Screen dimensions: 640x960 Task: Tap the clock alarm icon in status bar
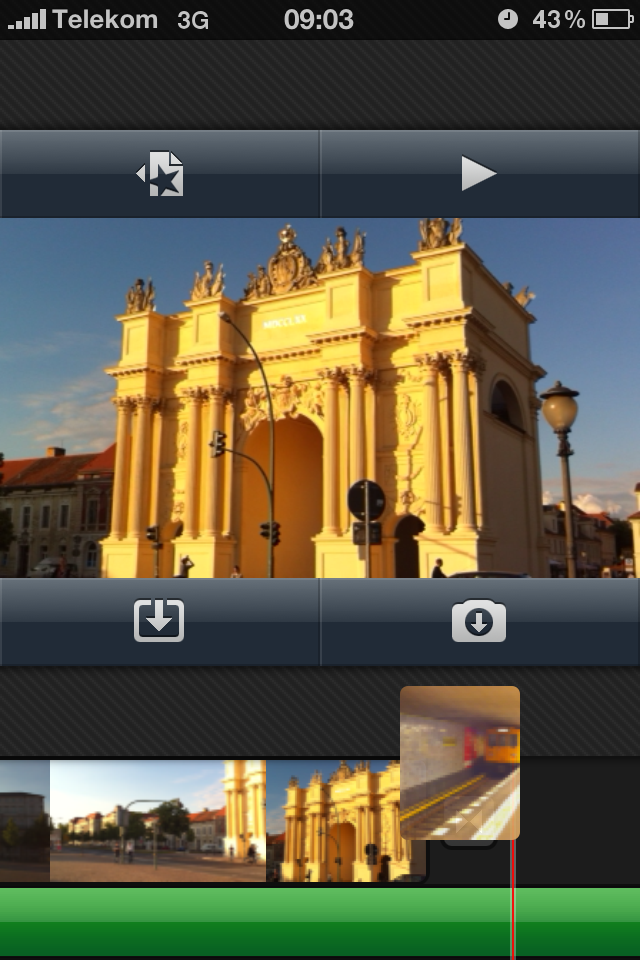(507, 20)
